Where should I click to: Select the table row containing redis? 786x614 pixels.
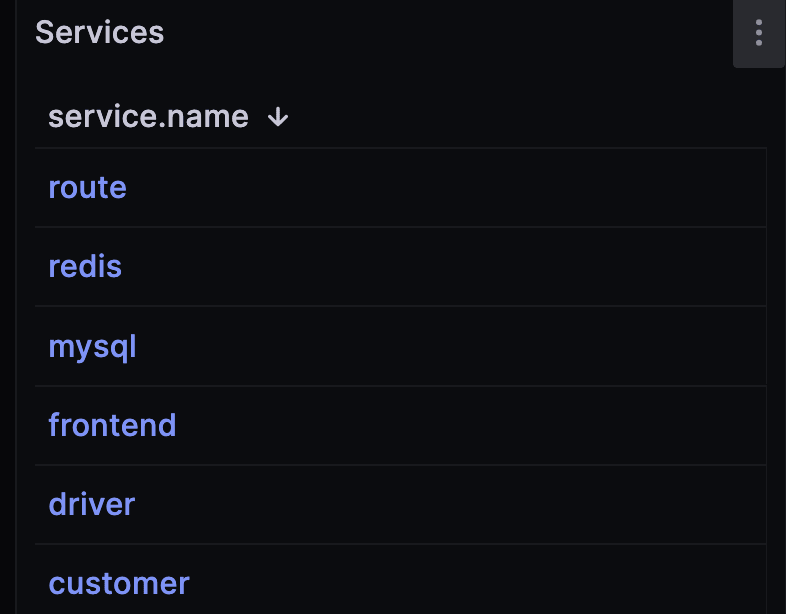(x=401, y=267)
